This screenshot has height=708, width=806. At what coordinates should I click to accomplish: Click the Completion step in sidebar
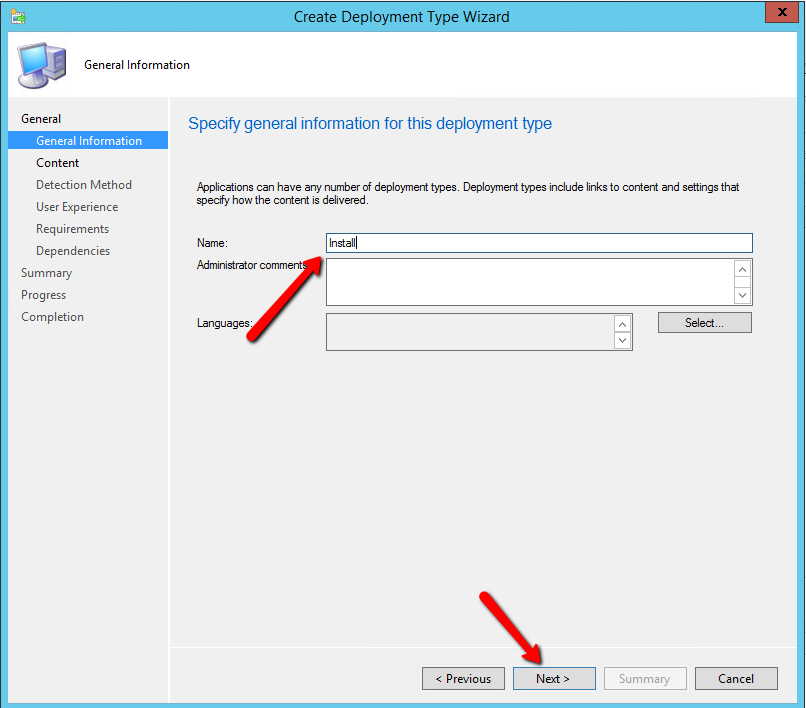[53, 317]
